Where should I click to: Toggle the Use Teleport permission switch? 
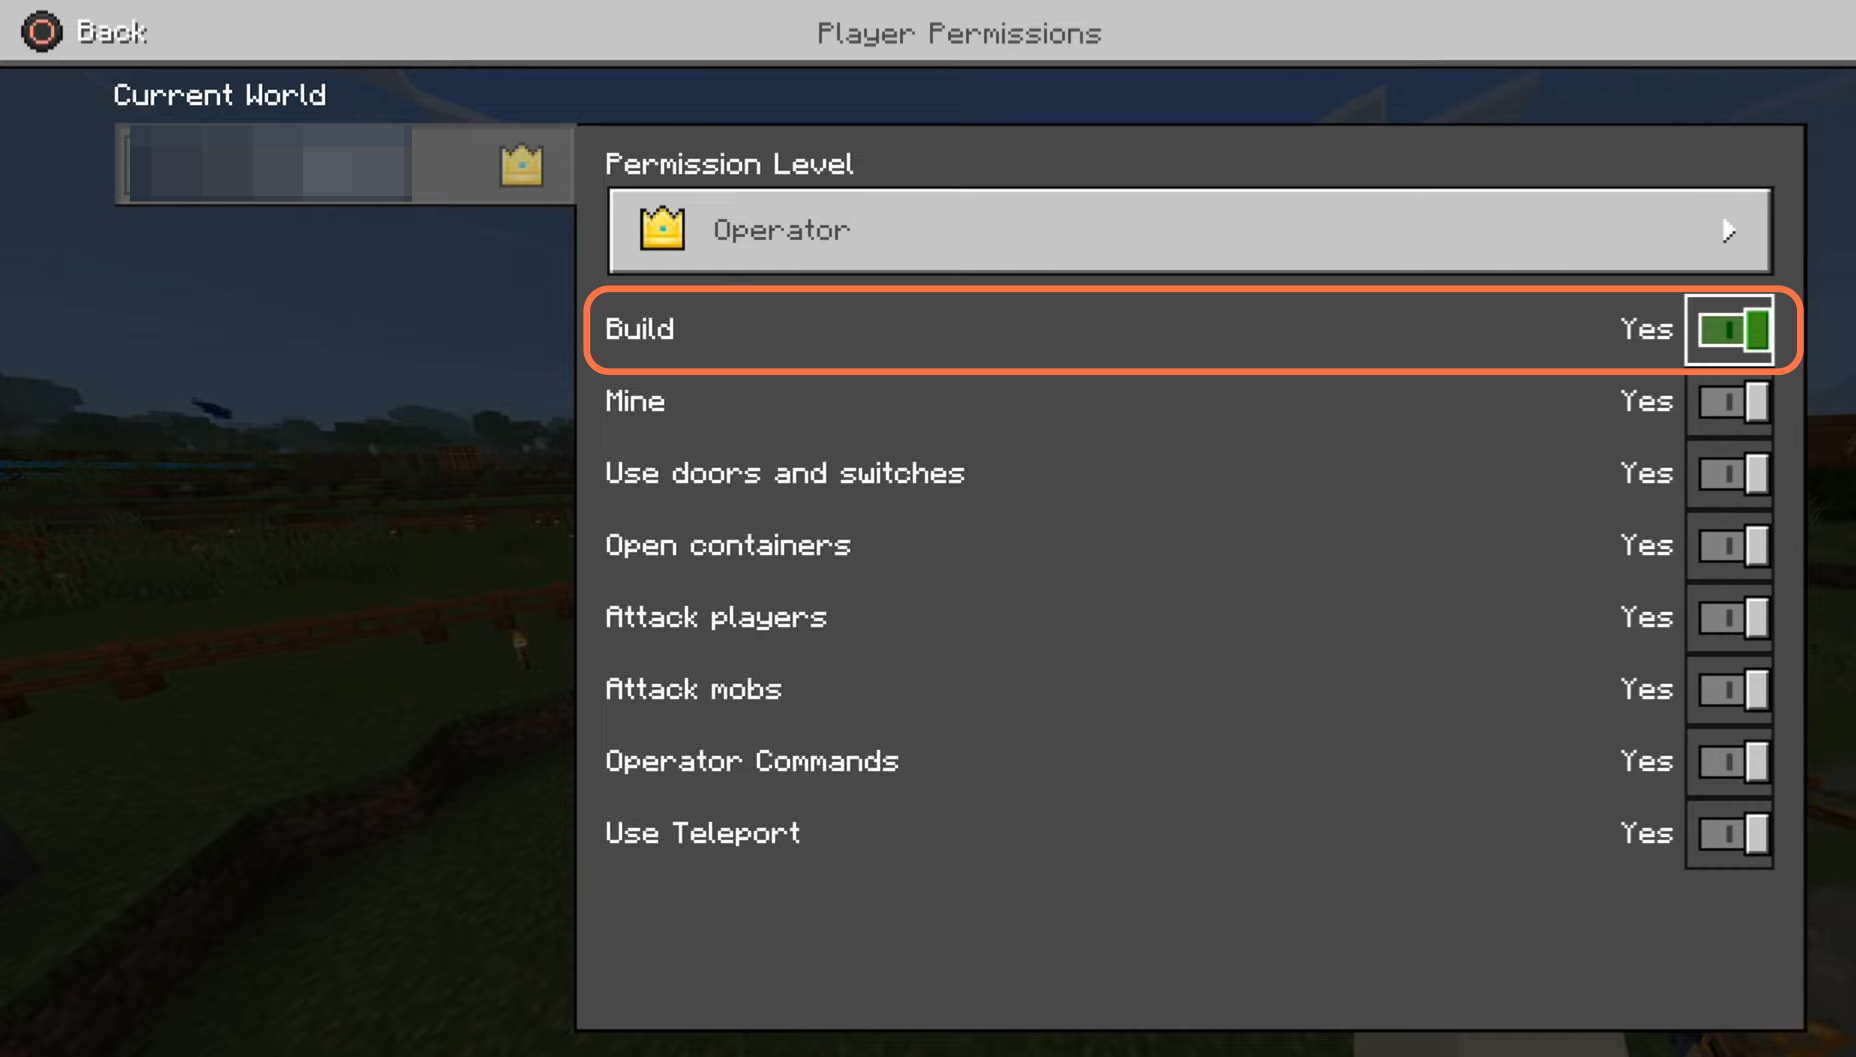1733,834
